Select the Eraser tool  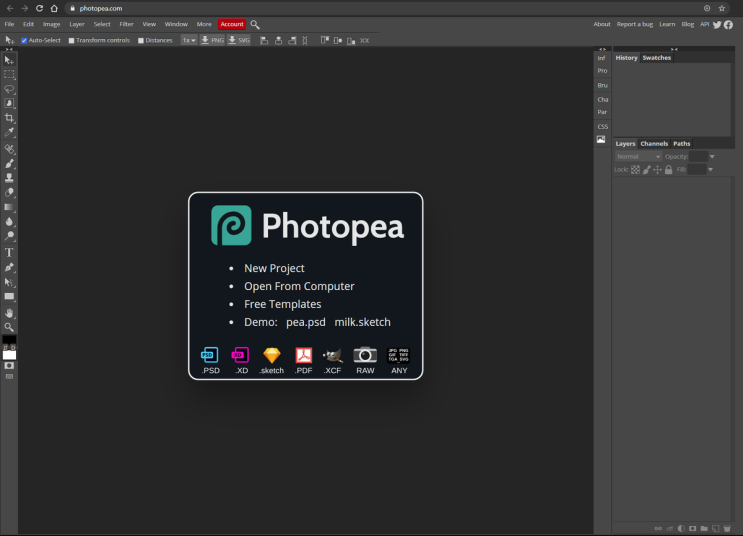coord(9,192)
